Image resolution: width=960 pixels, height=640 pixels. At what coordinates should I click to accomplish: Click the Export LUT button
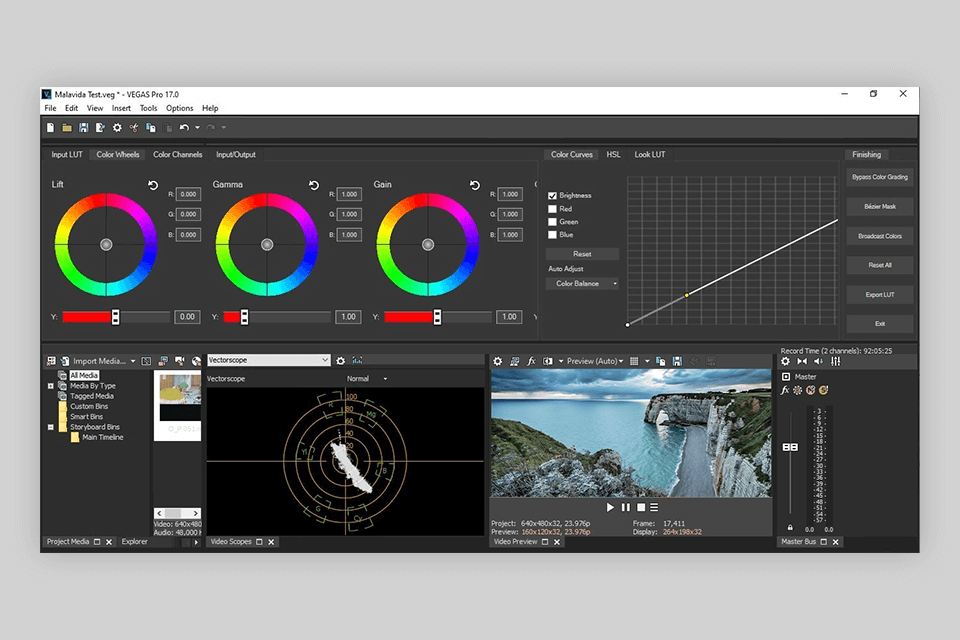(x=880, y=295)
